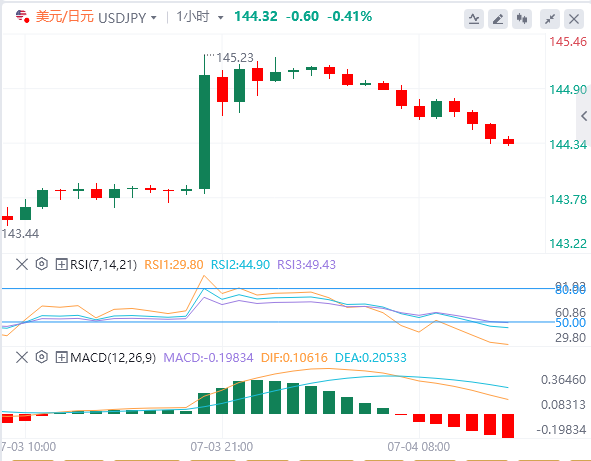This screenshot has width=591, height=461.
Task: Select the drawing pencil tool
Action: click(498, 19)
